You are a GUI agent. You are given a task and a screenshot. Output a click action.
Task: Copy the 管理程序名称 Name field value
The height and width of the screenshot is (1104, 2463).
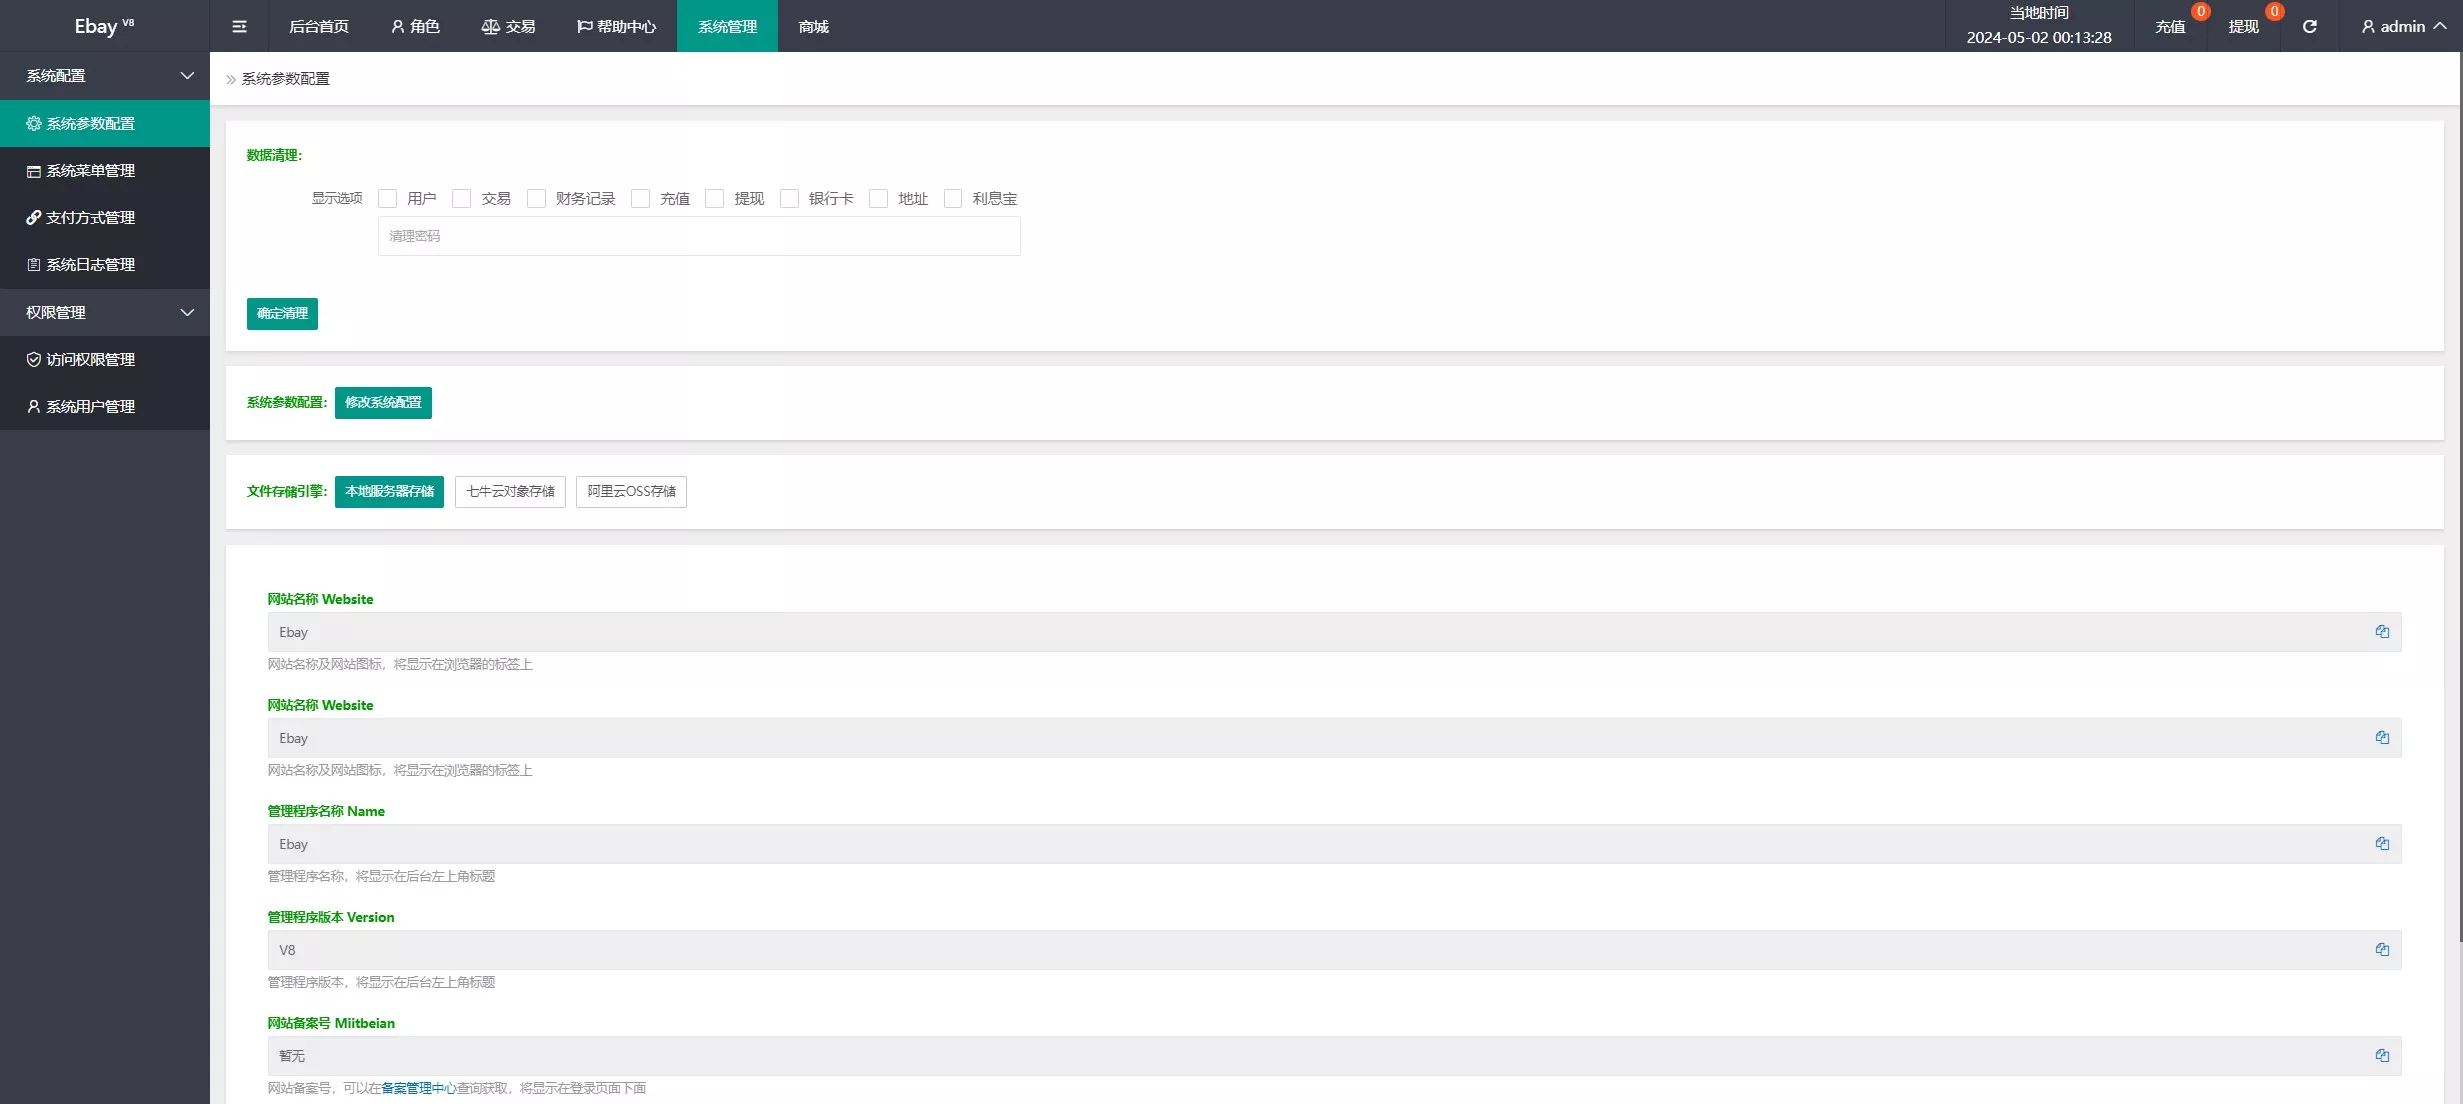pos(2382,844)
